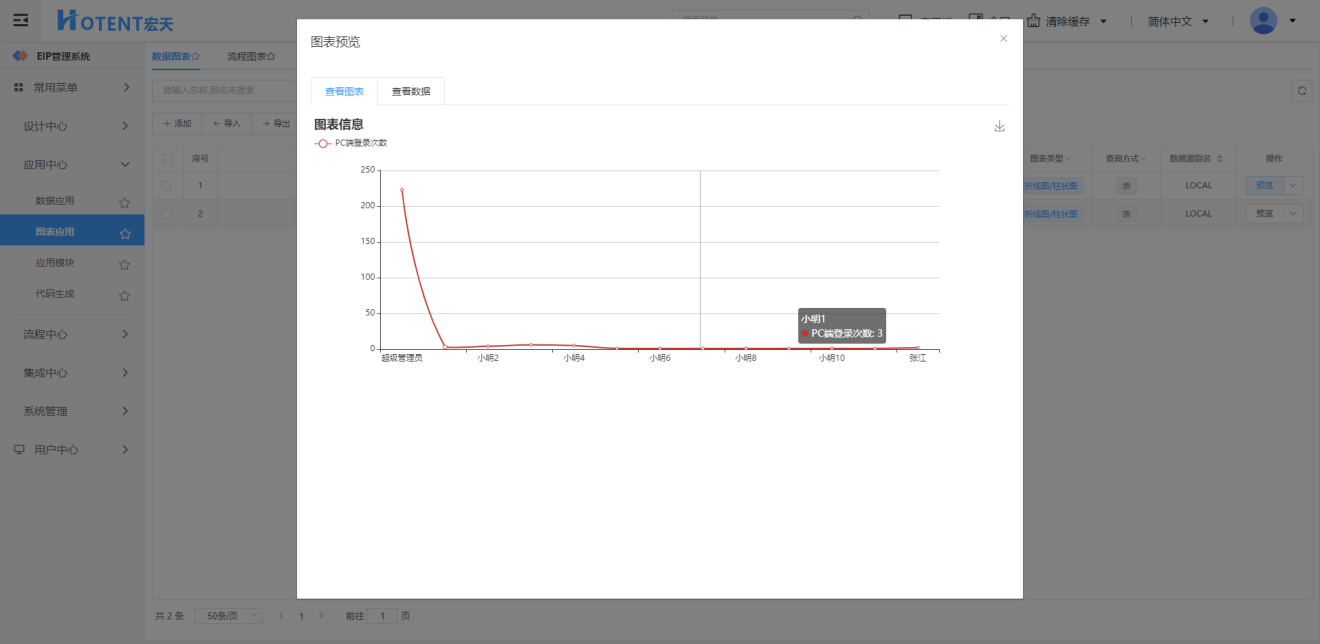Check the select-all checkbox in table header
The height and width of the screenshot is (644, 1320).
(x=167, y=158)
